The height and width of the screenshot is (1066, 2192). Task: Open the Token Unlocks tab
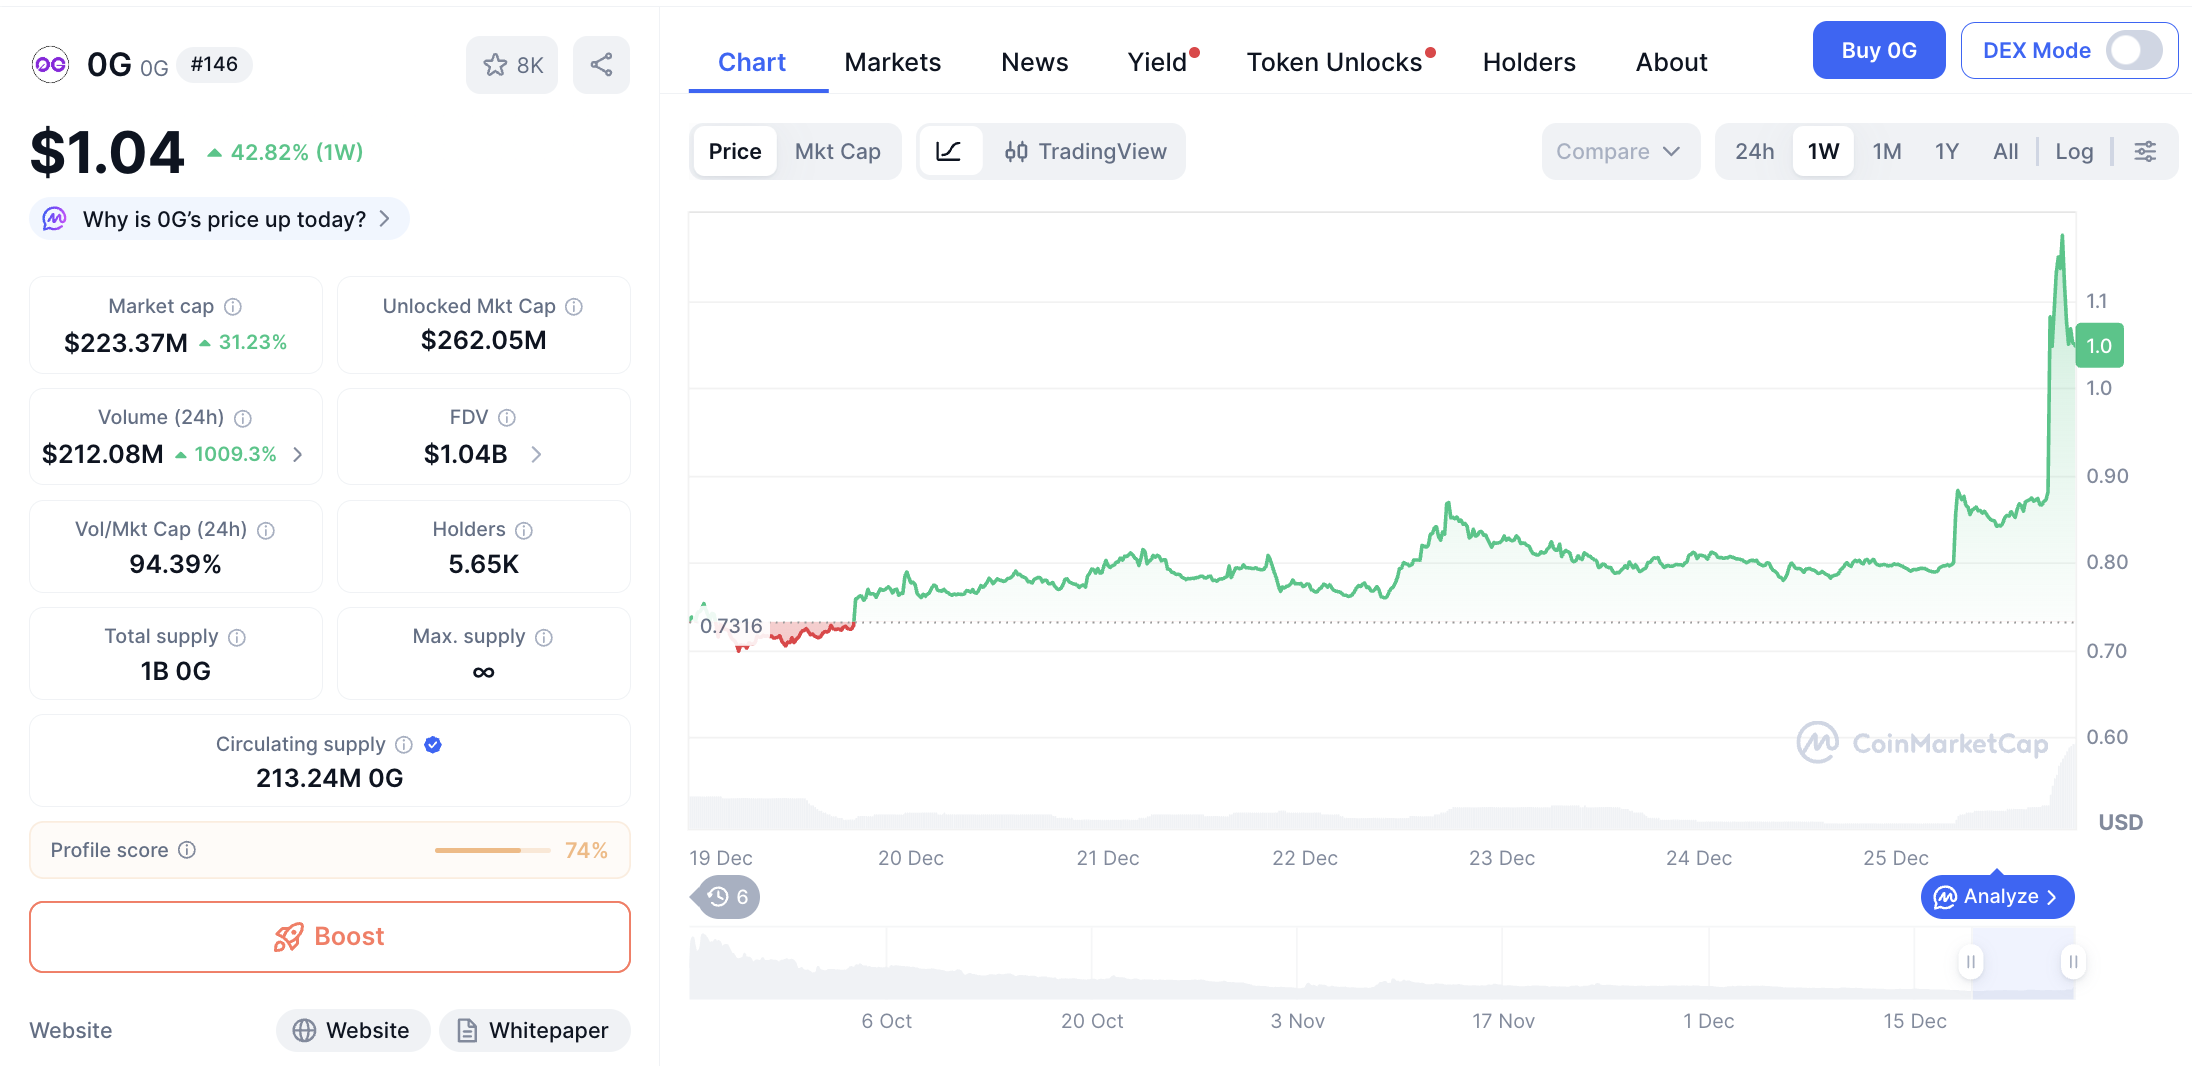(x=1334, y=62)
